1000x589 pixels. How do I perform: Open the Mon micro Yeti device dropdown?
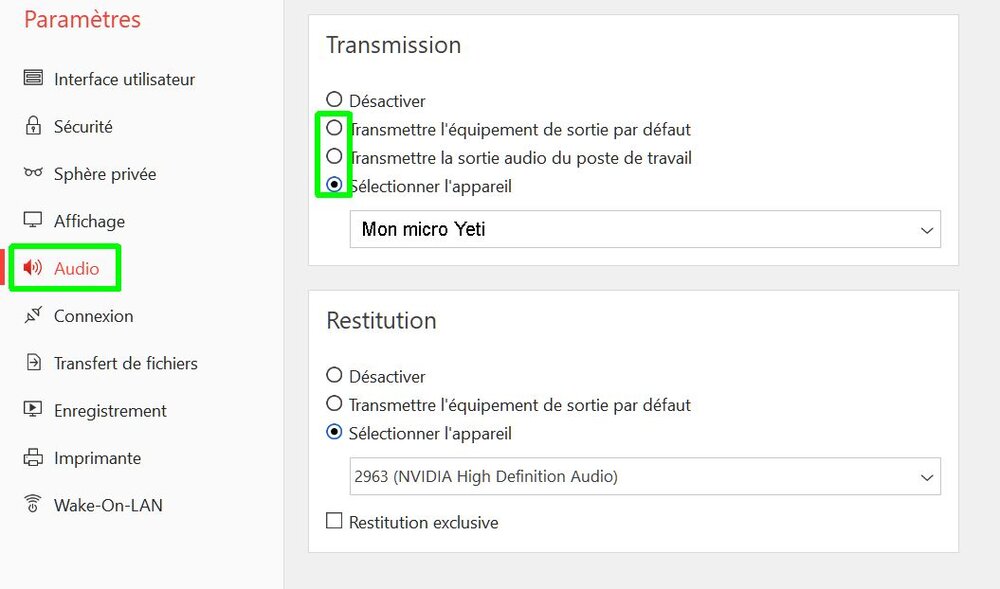coord(645,229)
